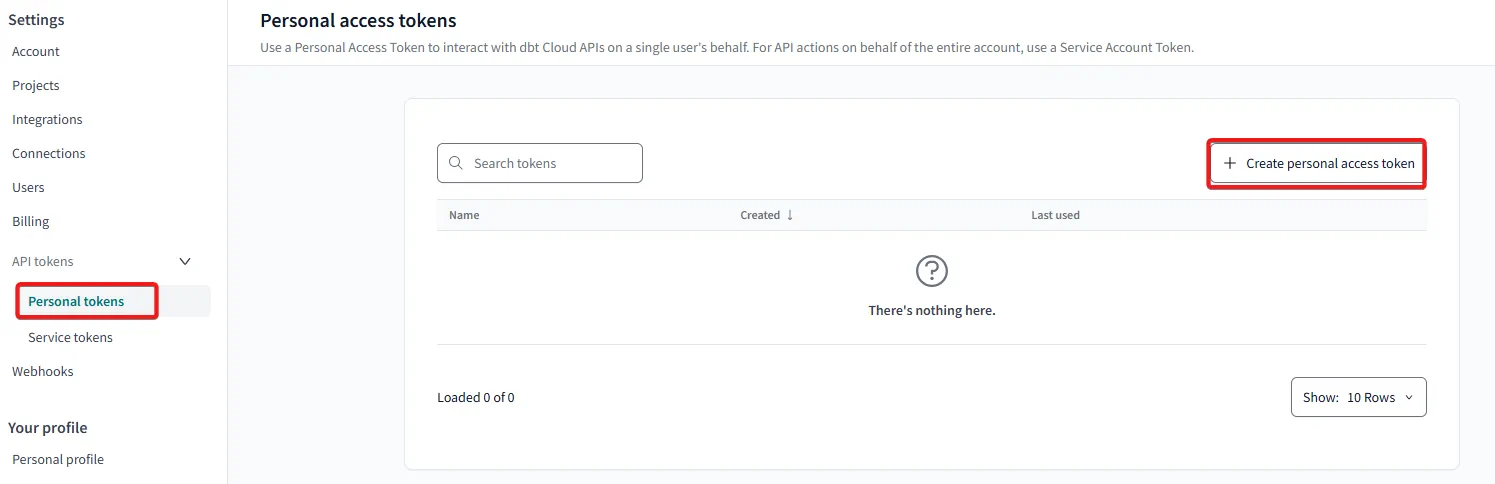Switch to Service tokens
The width and height of the screenshot is (1495, 484).
(x=70, y=337)
